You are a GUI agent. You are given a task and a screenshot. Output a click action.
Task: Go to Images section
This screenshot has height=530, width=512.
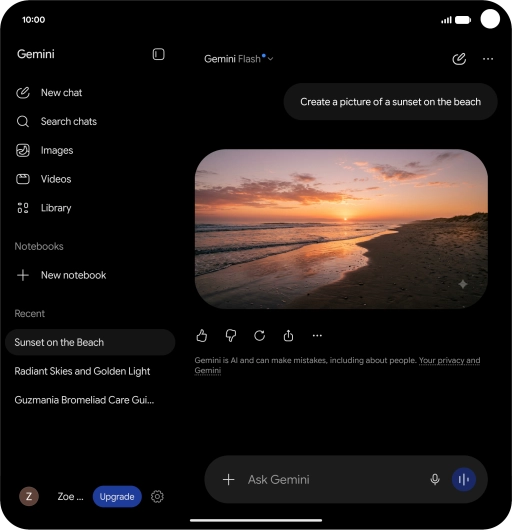[45, 150]
